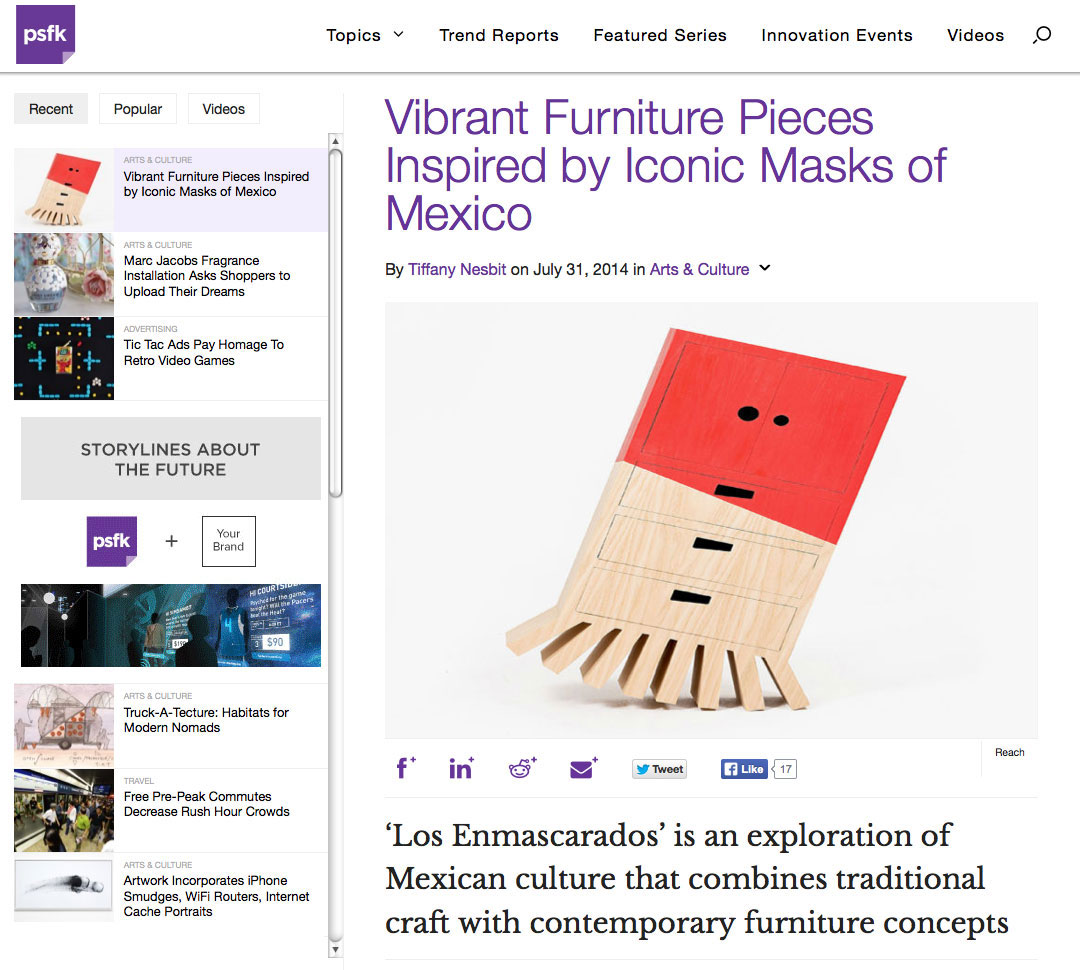The height and width of the screenshot is (970, 1080).
Task: Open Trend Reports in navigation
Action: [499, 35]
